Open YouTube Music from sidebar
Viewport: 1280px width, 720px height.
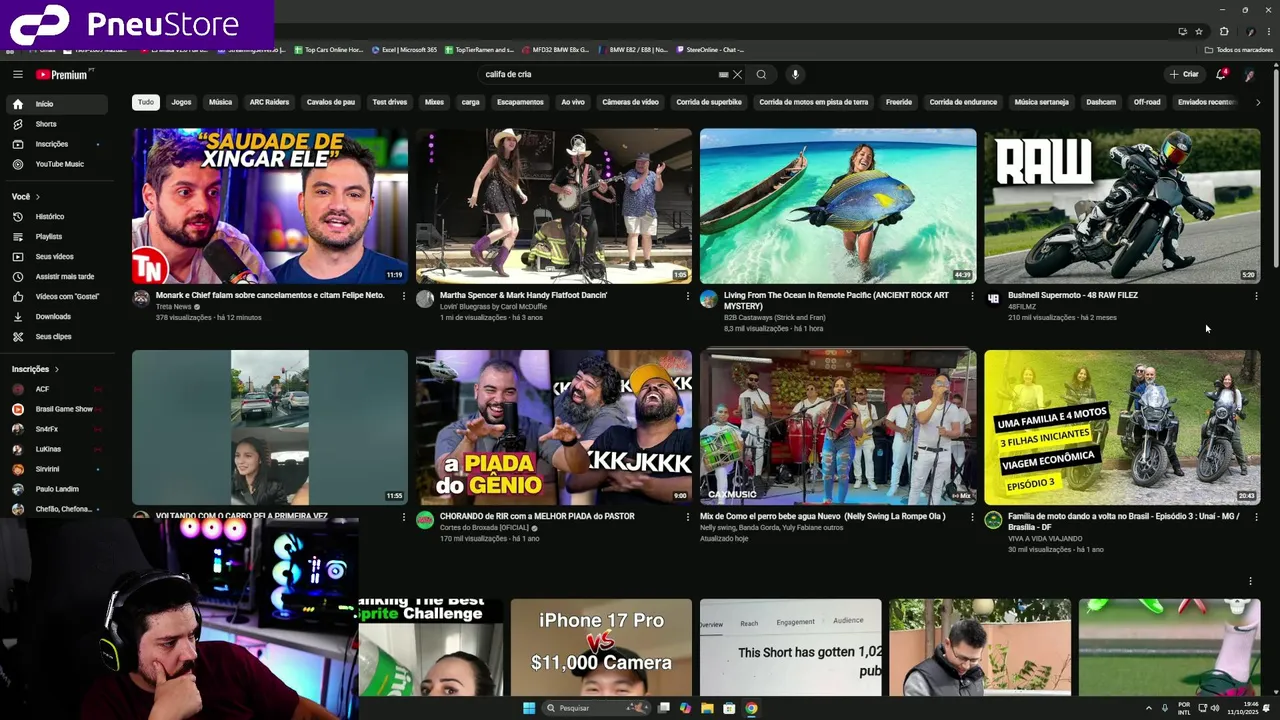pyautogui.click(x=58, y=164)
